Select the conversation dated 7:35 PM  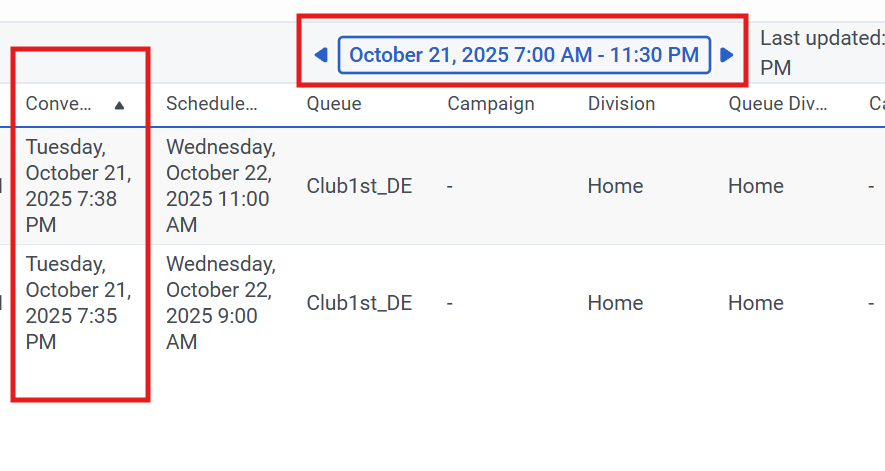[x=79, y=303]
